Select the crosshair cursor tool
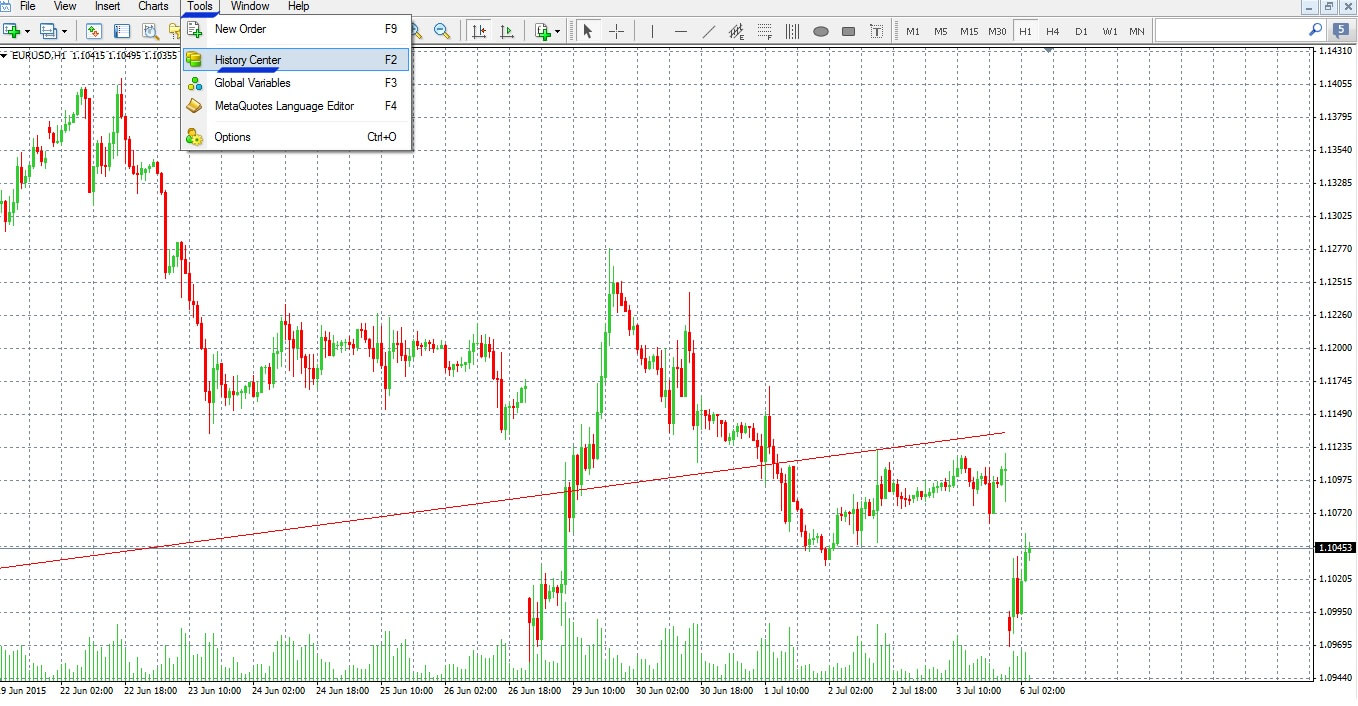The height and width of the screenshot is (706, 1358). point(616,31)
